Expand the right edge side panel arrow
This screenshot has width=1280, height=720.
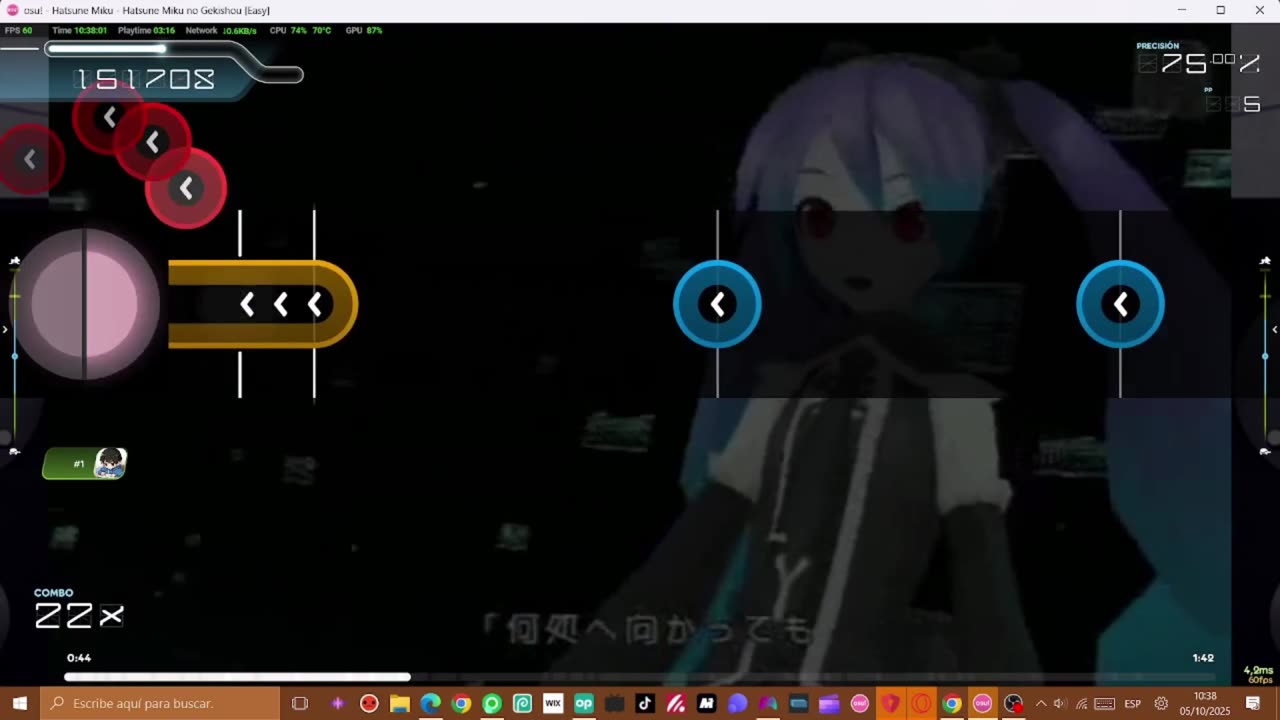pyautogui.click(x=1274, y=329)
